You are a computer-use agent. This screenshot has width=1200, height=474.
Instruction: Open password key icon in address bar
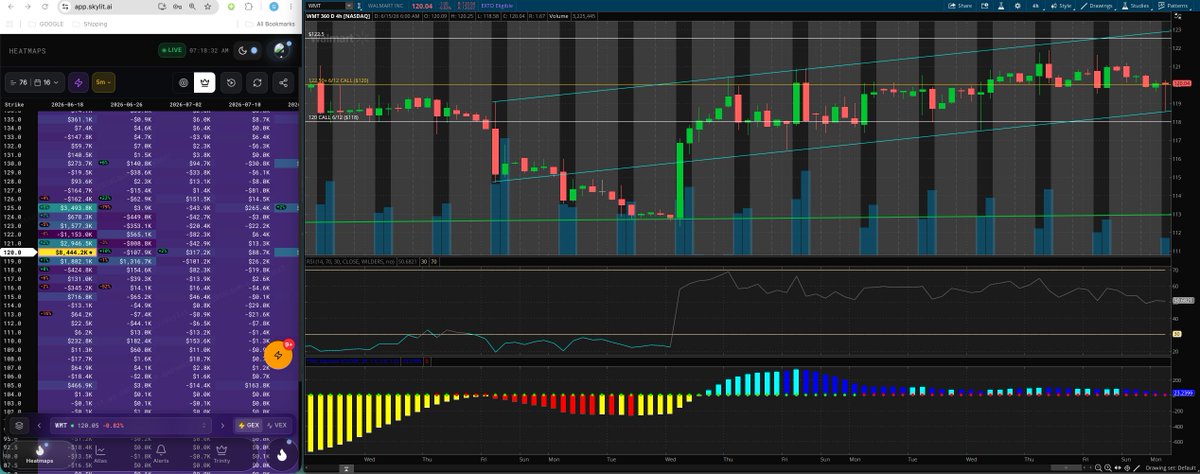pyautogui.click(x=177, y=7)
